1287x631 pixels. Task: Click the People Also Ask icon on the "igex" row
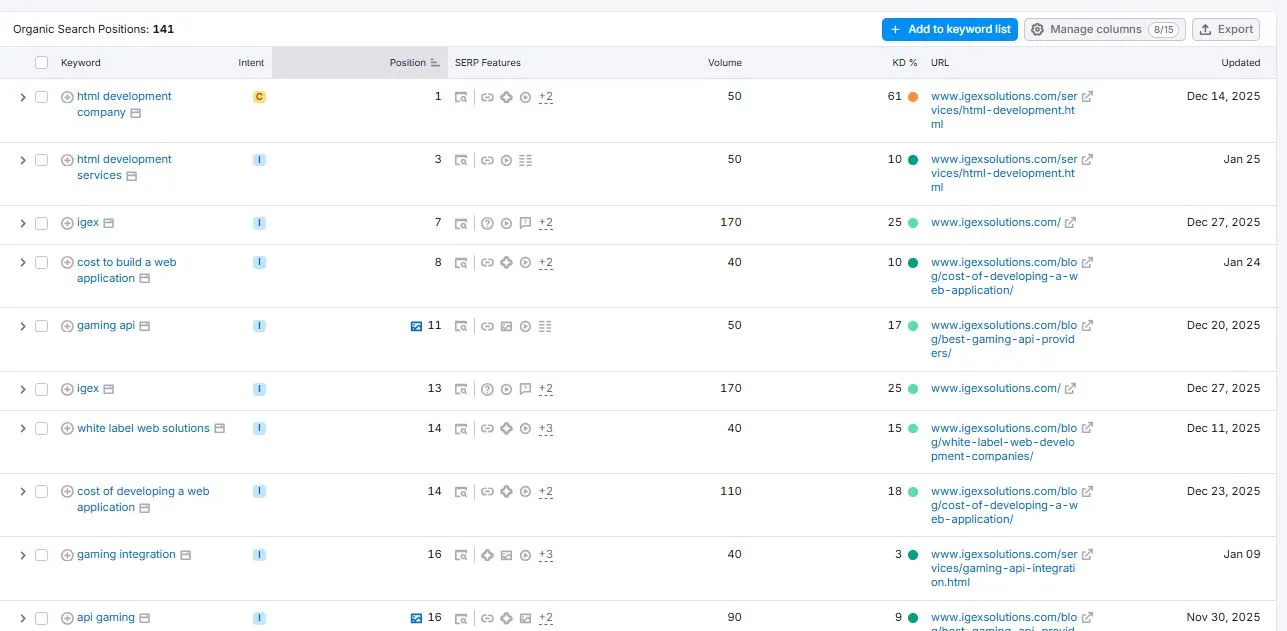point(487,222)
